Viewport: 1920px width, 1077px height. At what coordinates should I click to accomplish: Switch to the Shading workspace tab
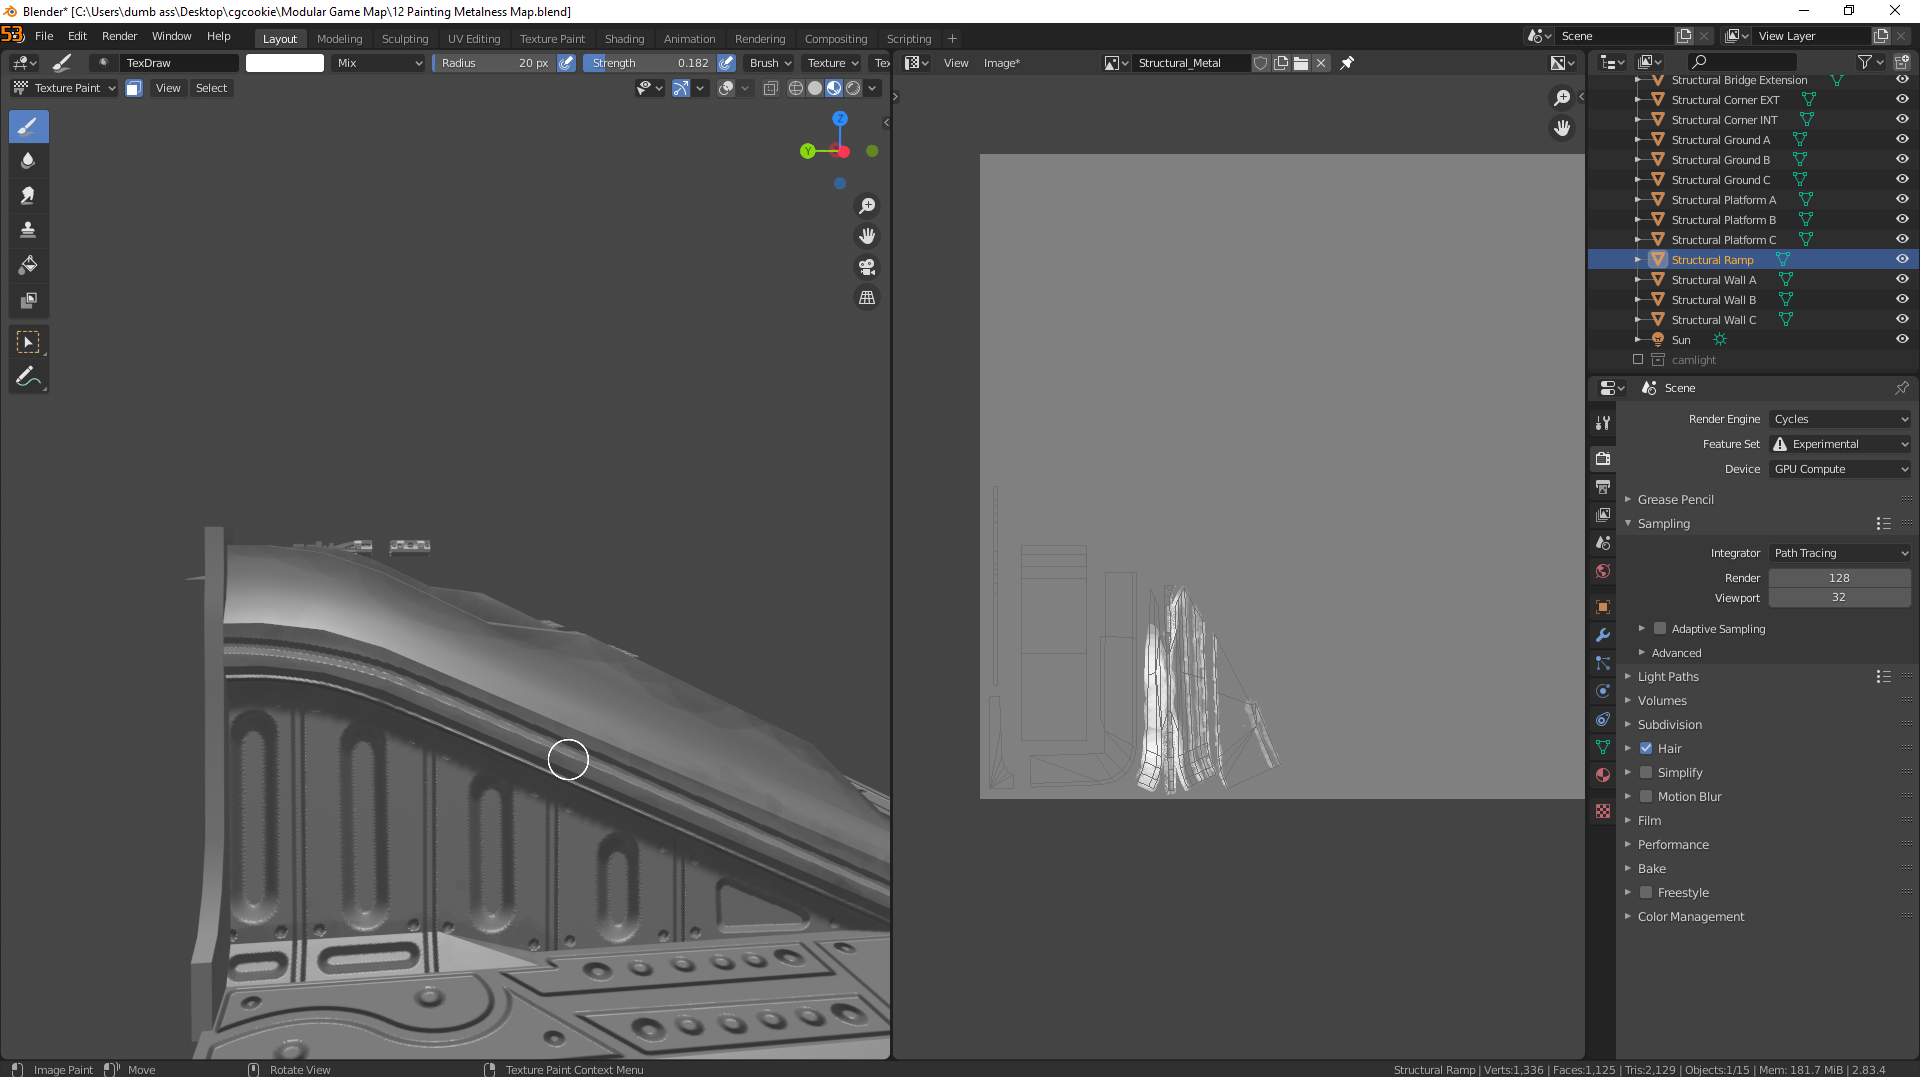click(624, 38)
